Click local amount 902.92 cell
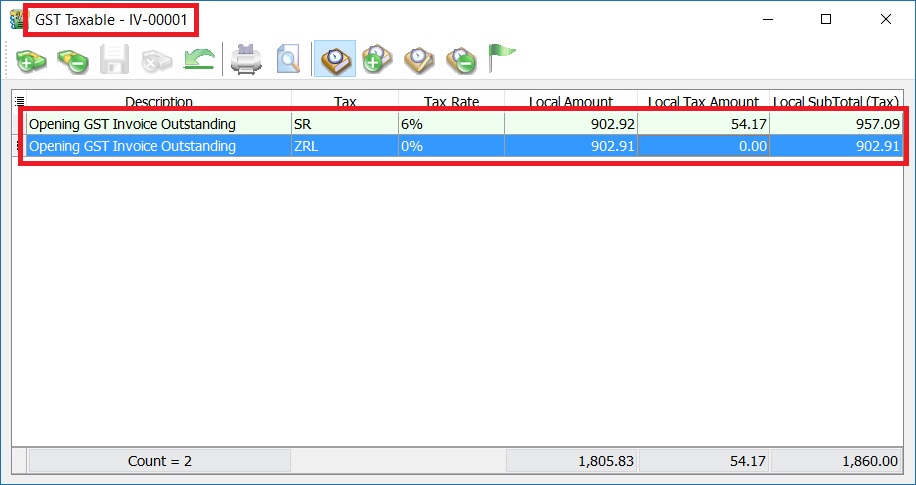This screenshot has height=485, width=916. [x=571, y=124]
